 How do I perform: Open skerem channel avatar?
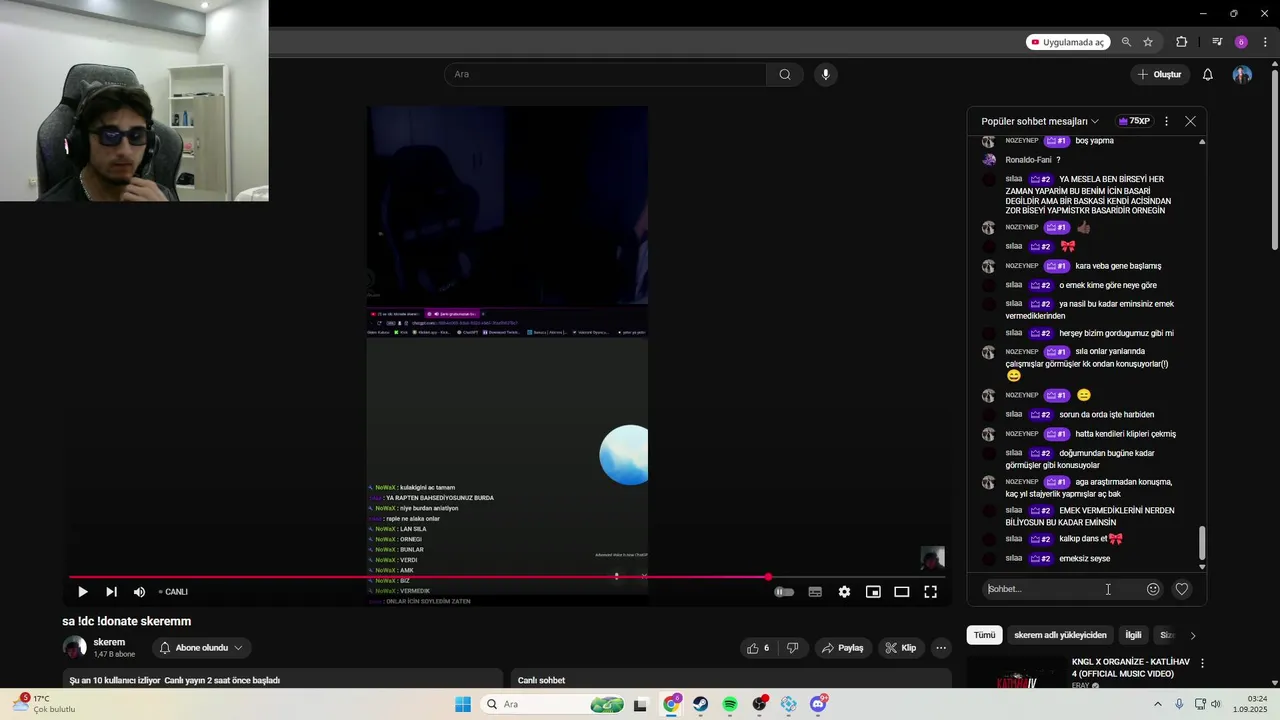(75, 648)
